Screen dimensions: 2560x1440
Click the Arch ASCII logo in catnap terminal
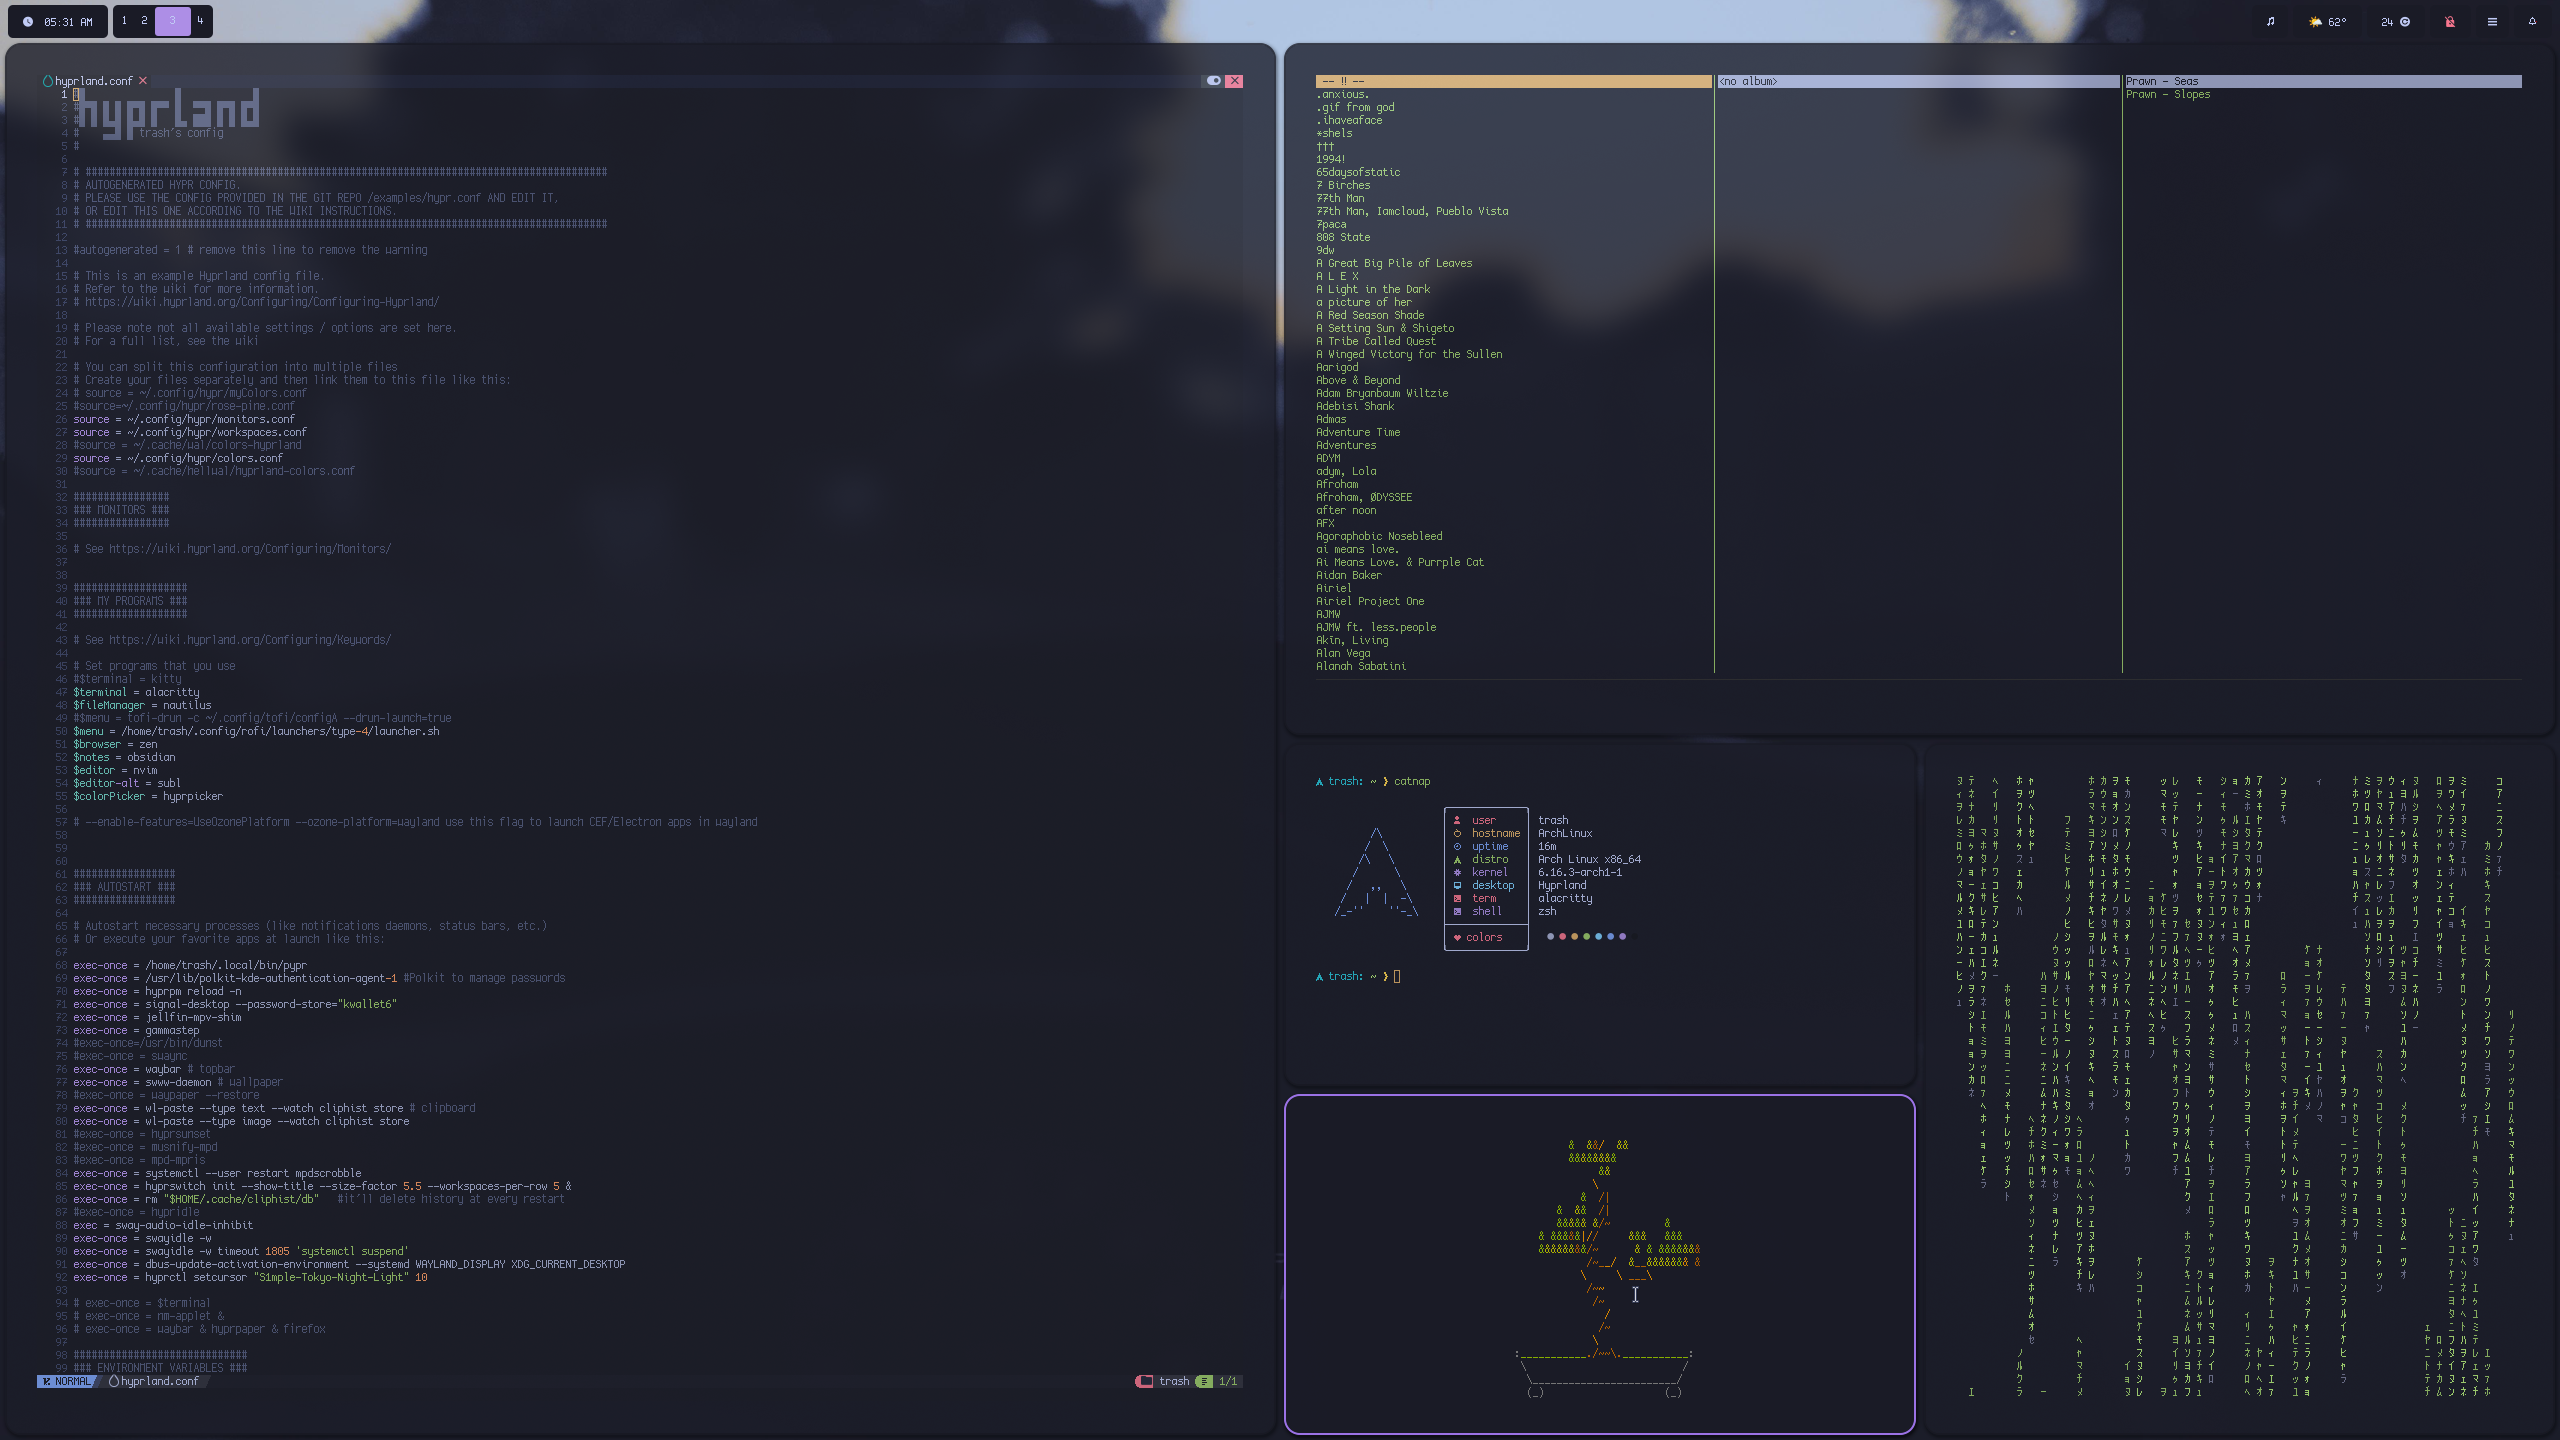coord(1376,872)
